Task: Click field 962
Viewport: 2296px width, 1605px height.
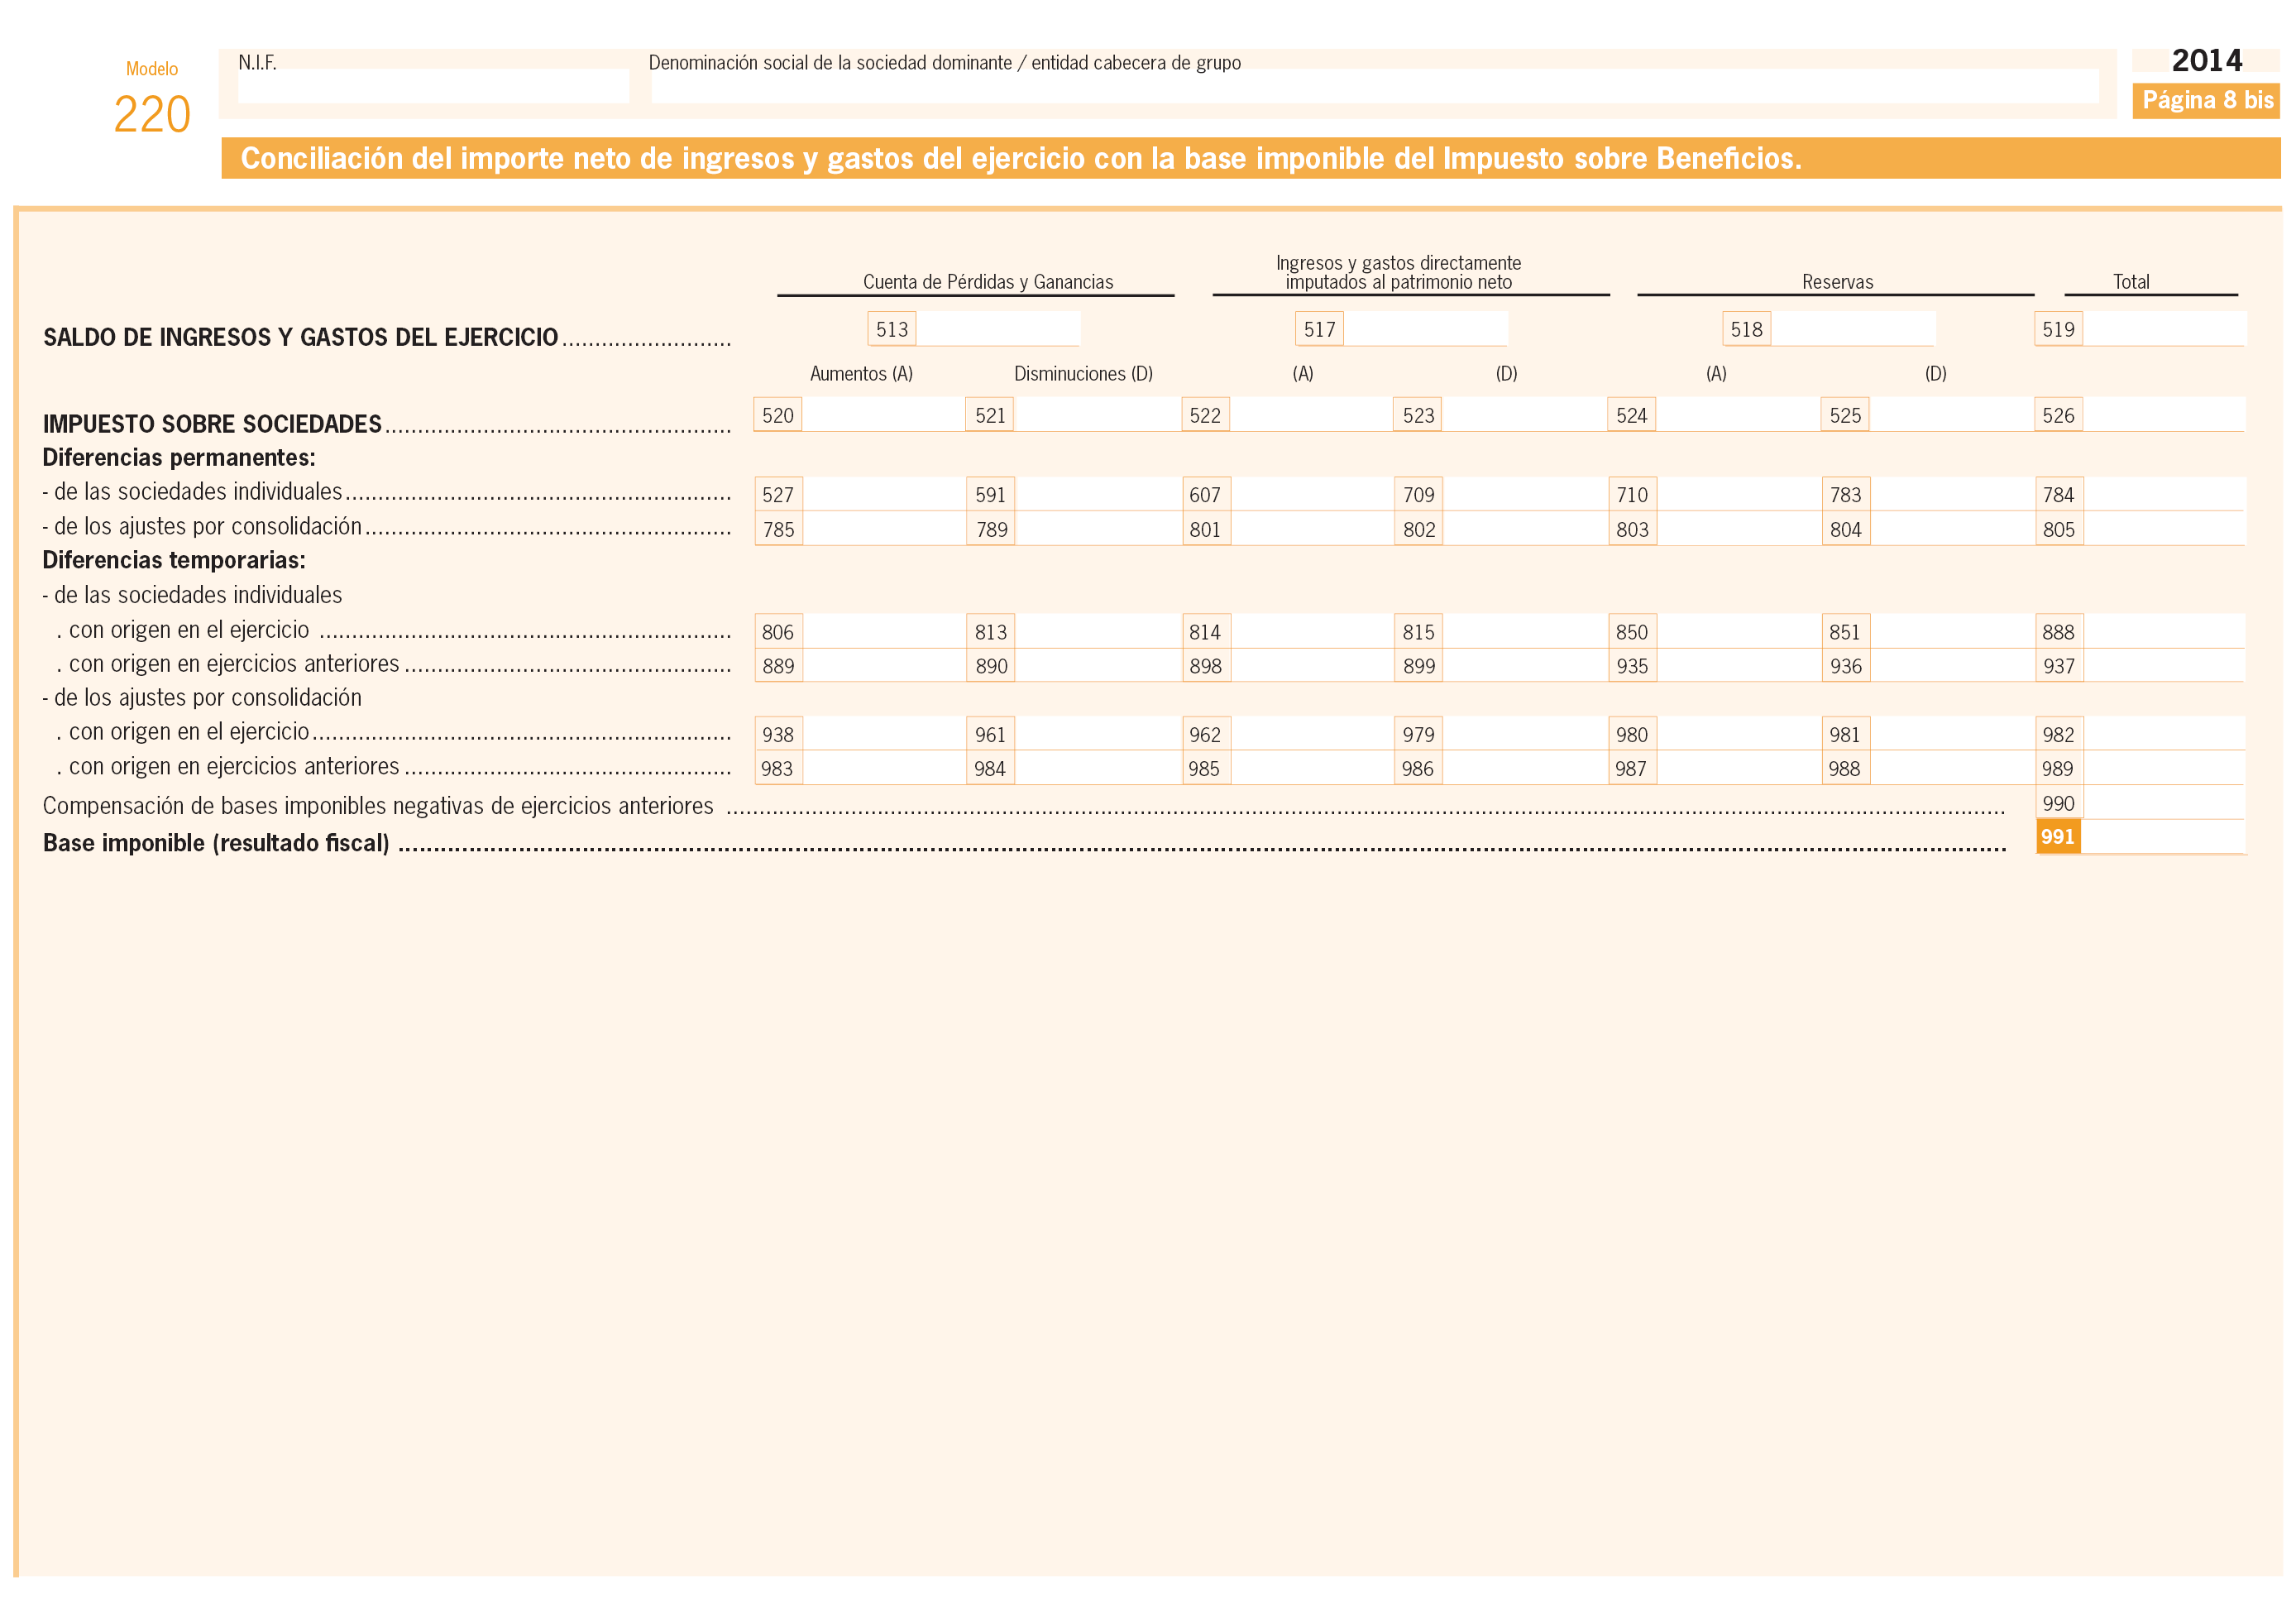Action: point(1312,734)
